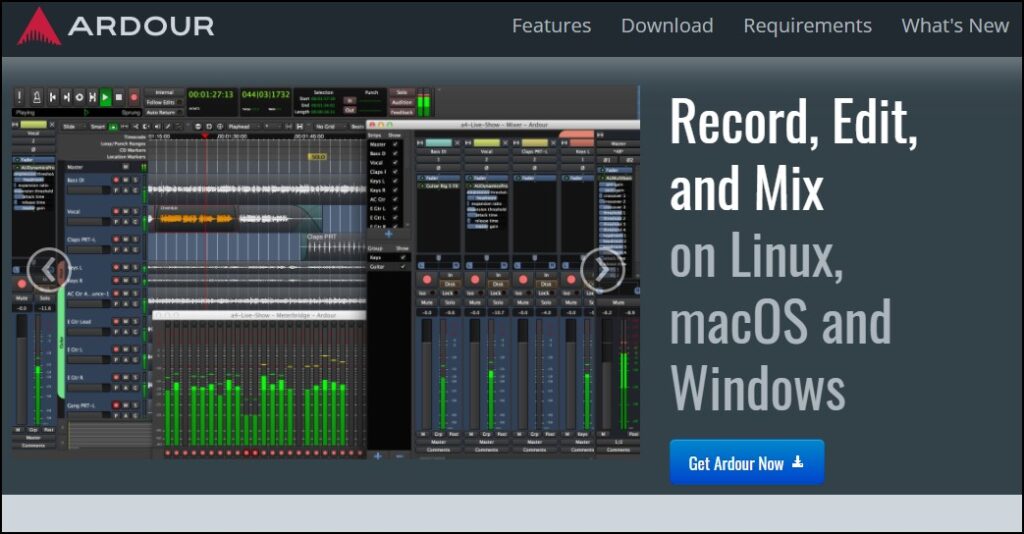The height and width of the screenshot is (534, 1024).
Task: Open the Features menu item
Action: [551, 26]
